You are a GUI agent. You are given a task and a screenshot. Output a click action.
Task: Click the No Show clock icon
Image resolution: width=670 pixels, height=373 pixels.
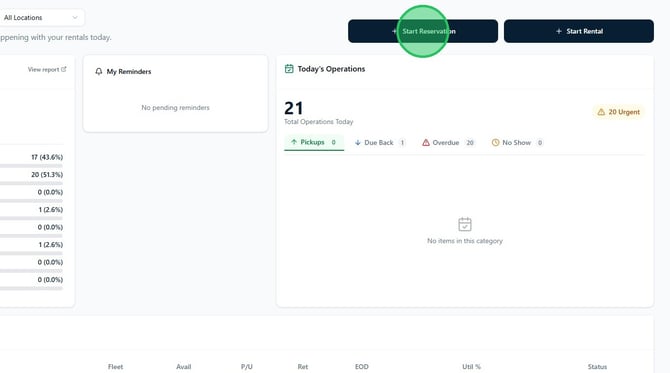click(x=495, y=143)
